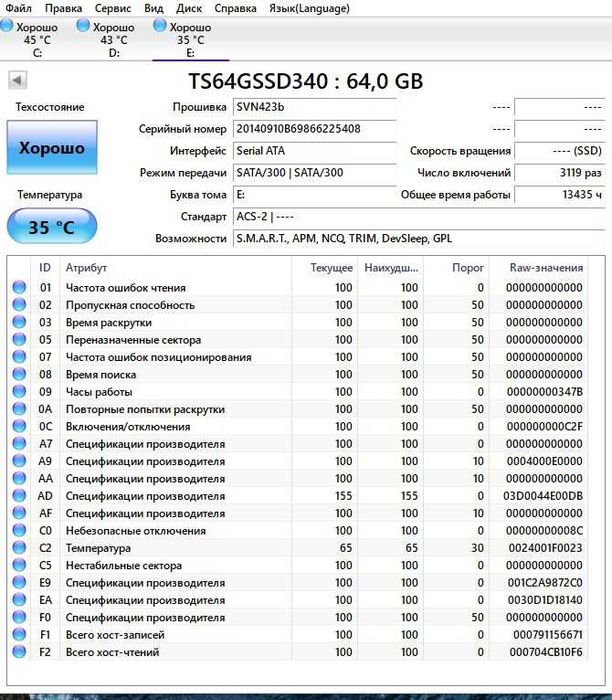
Task: Click raw value 03D0044E00DB
Action: [x=543, y=496]
